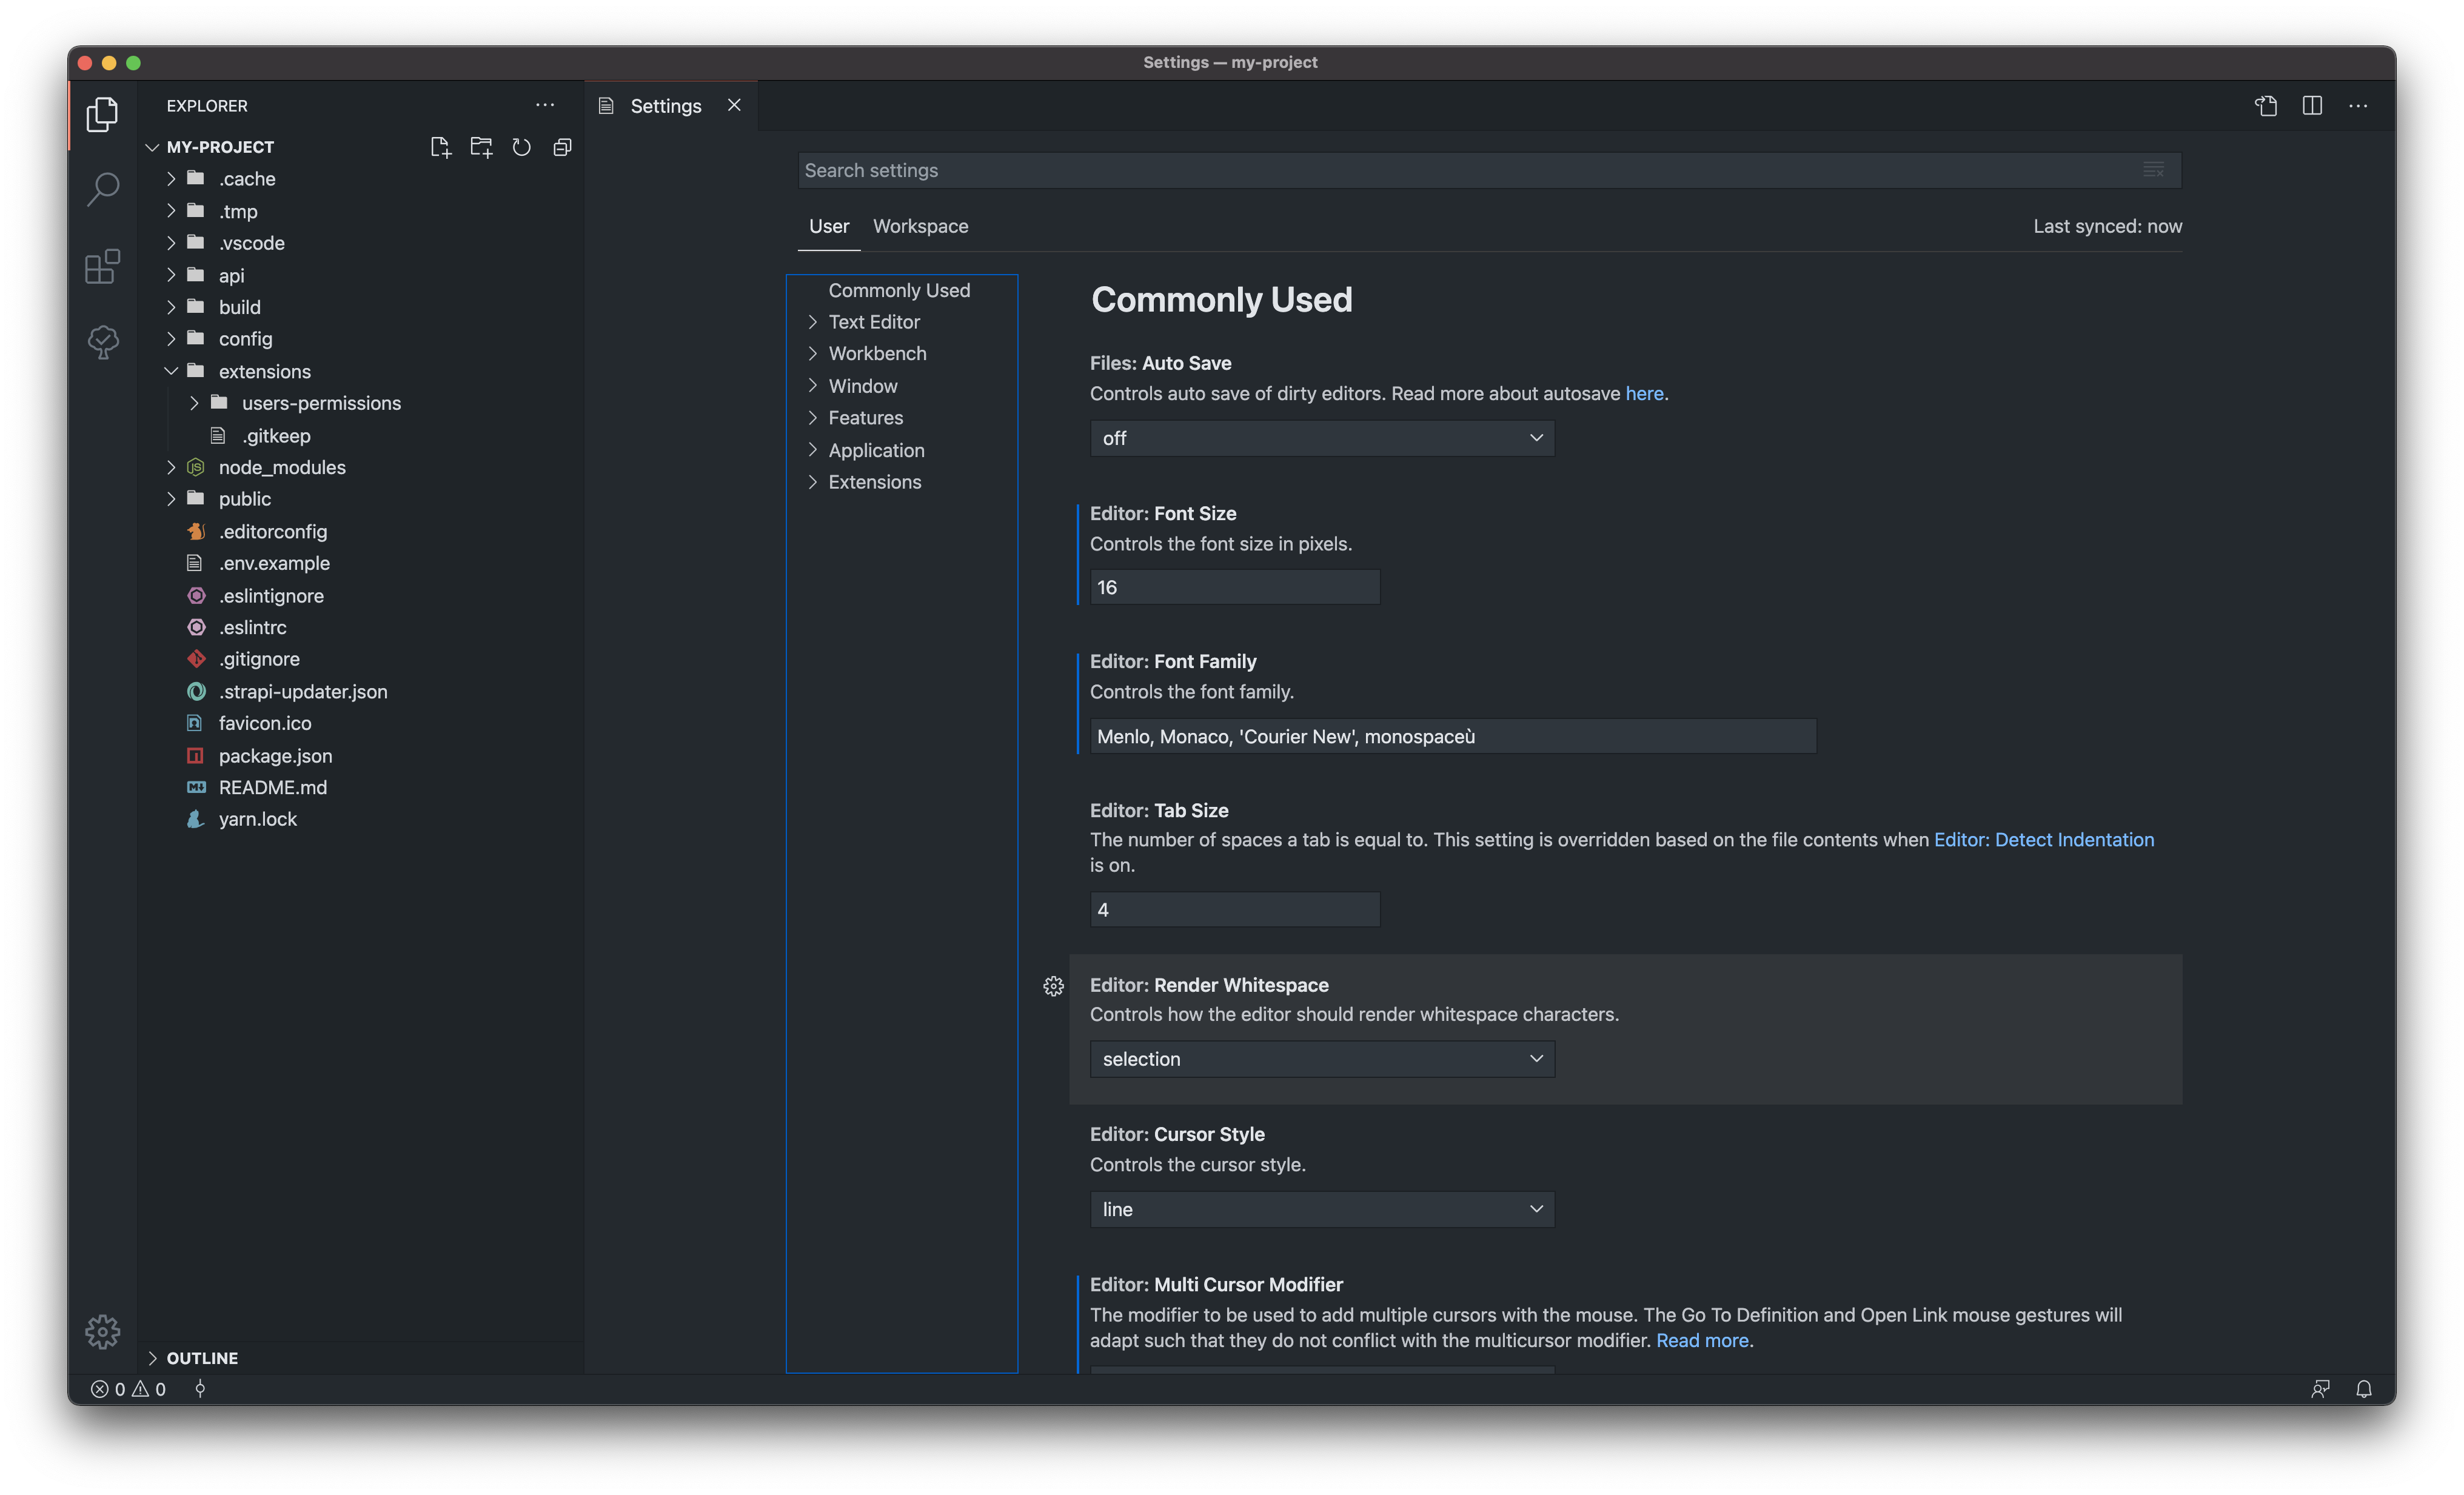
Task: Open the Cursor Style dropdown
Action: (1322, 1209)
